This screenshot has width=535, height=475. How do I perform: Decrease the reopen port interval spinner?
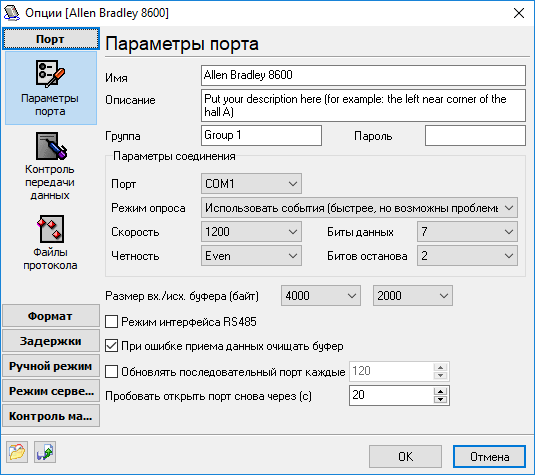pyautogui.click(x=440, y=400)
